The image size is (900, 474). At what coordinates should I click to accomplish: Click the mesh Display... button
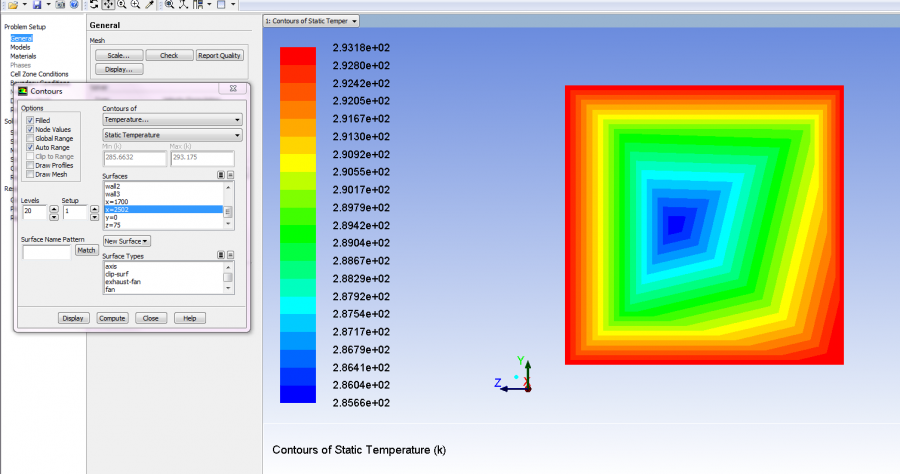pyautogui.click(x=119, y=69)
